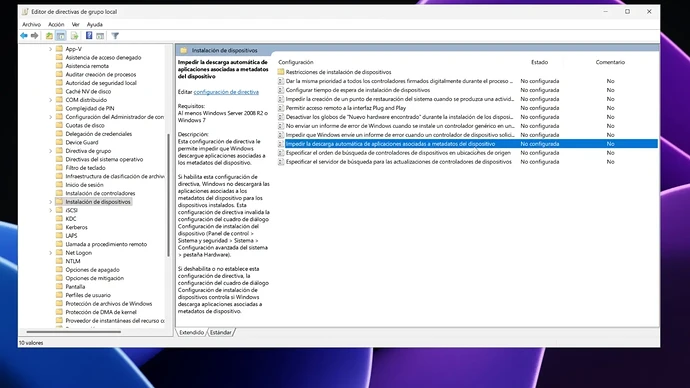The width and height of the screenshot is (690, 388).
Task: Click the Kerberos folder icon
Action: click(59, 227)
